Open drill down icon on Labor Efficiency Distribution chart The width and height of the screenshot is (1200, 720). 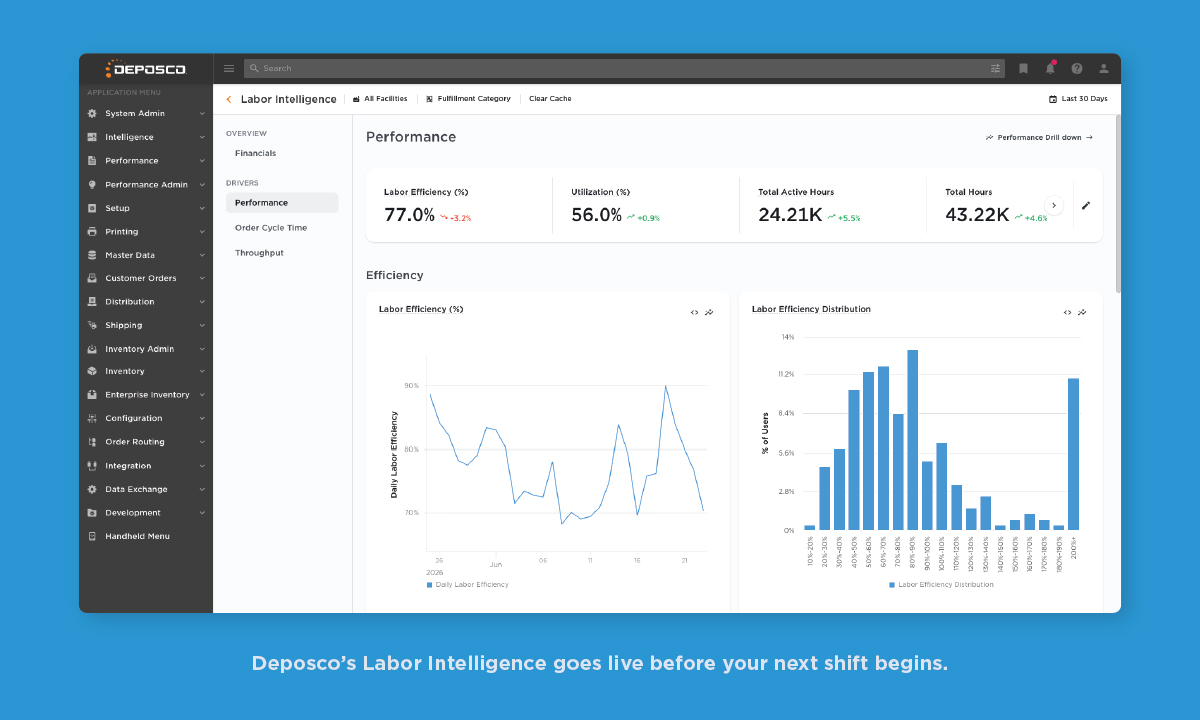pyautogui.click(x=1082, y=312)
